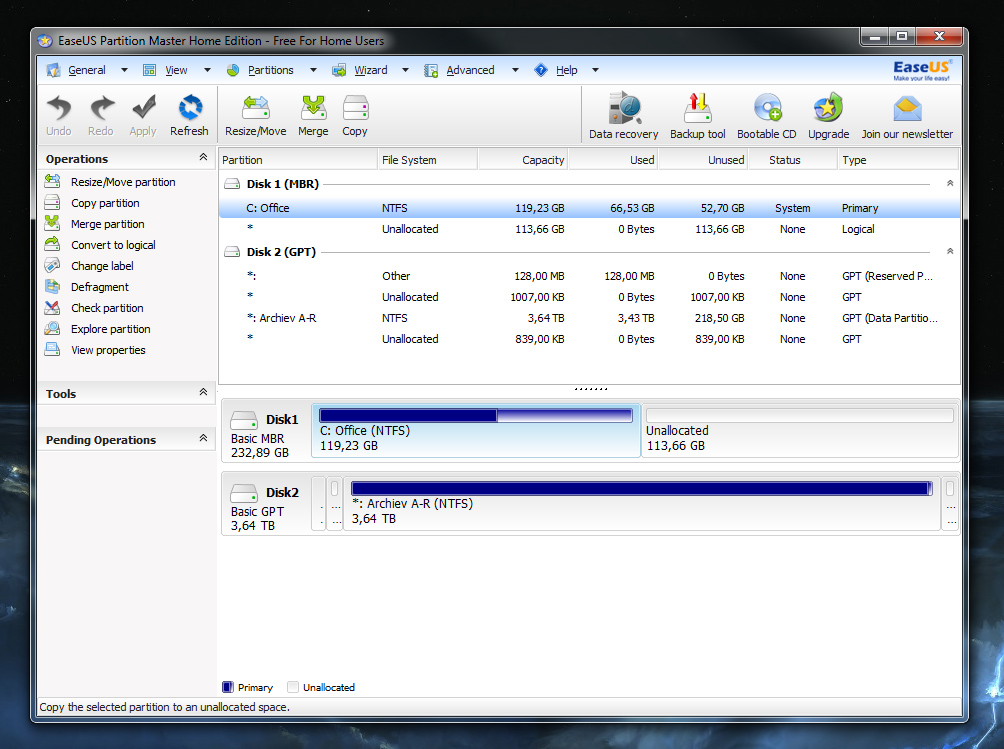Click the Primary legend color swatch
Image resolution: width=1004 pixels, height=749 pixels.
click(227, 687)
